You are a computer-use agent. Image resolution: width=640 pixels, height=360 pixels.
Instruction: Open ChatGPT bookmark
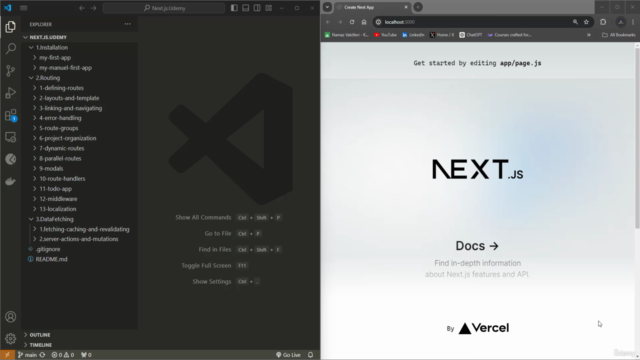(x=471, y=35)
